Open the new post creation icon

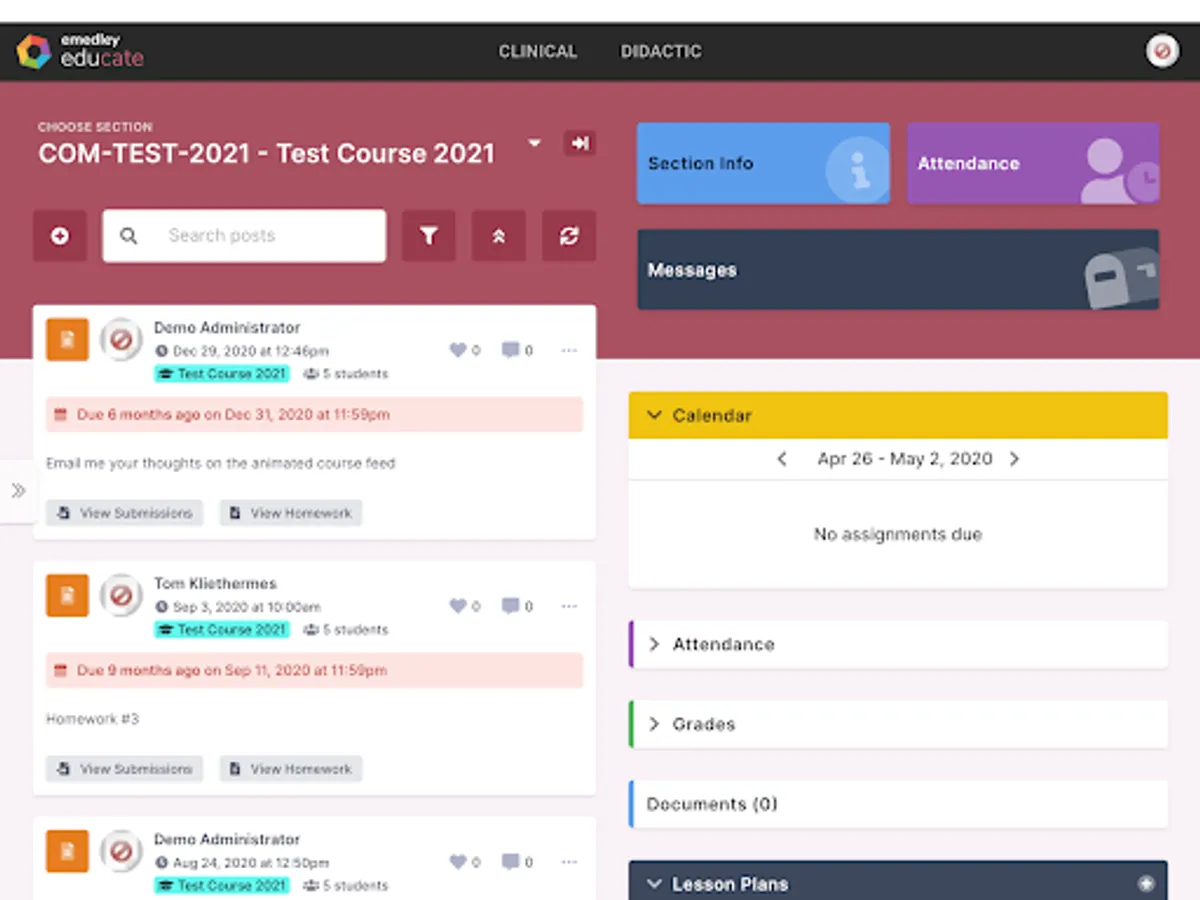(60, 236)
